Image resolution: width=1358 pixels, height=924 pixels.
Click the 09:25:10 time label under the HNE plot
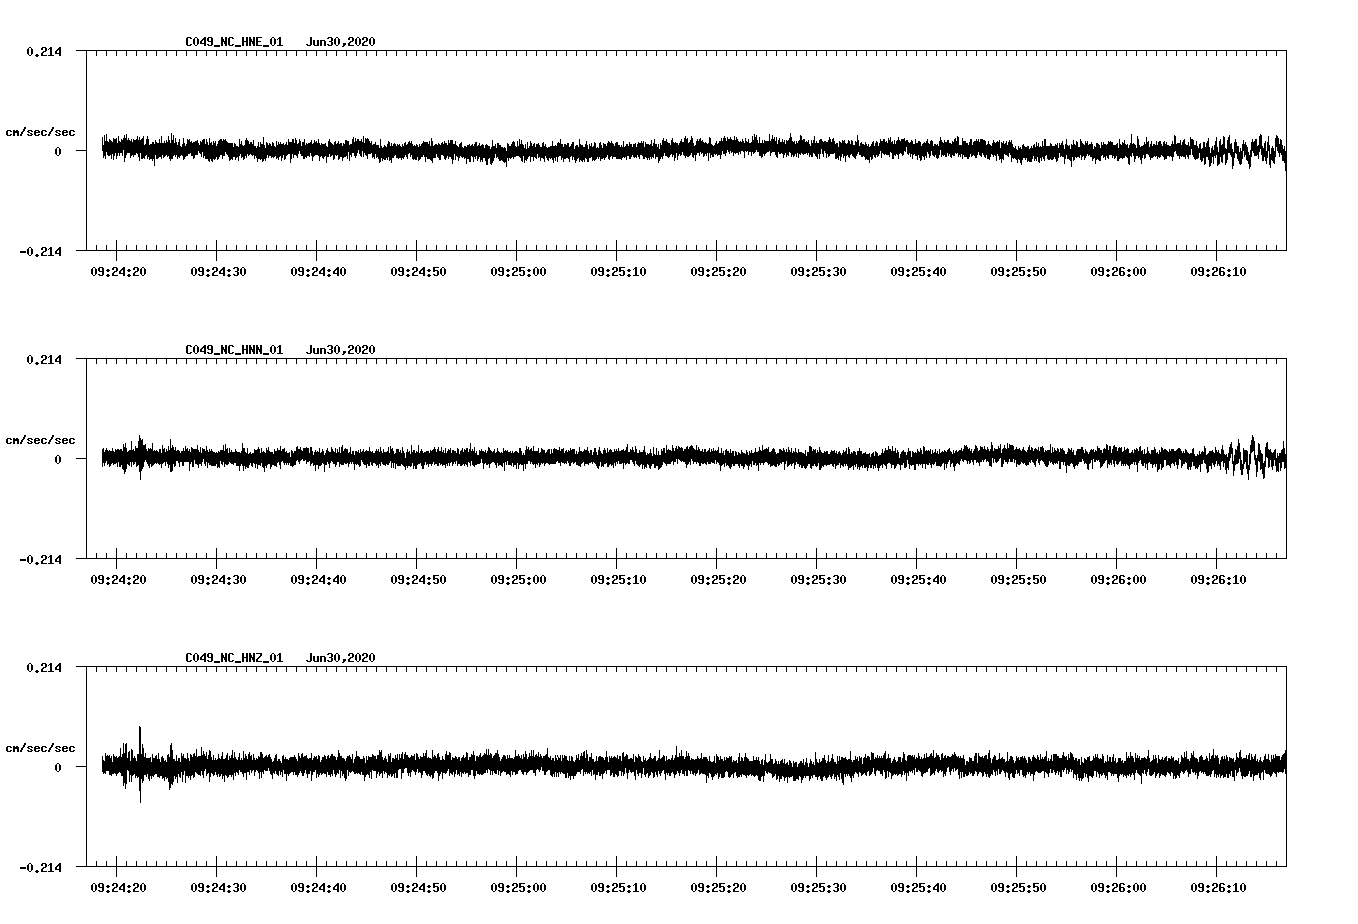618,271
